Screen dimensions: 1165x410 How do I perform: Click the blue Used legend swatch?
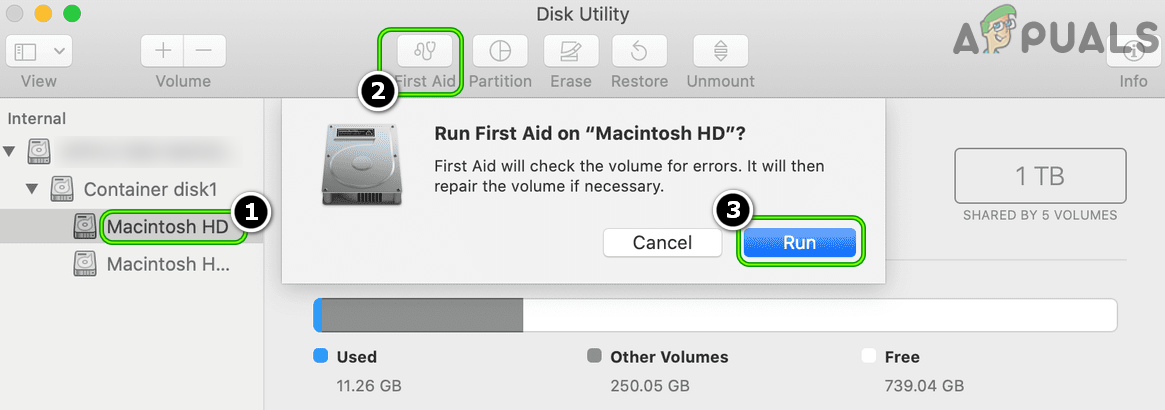[x=320, y=356]
